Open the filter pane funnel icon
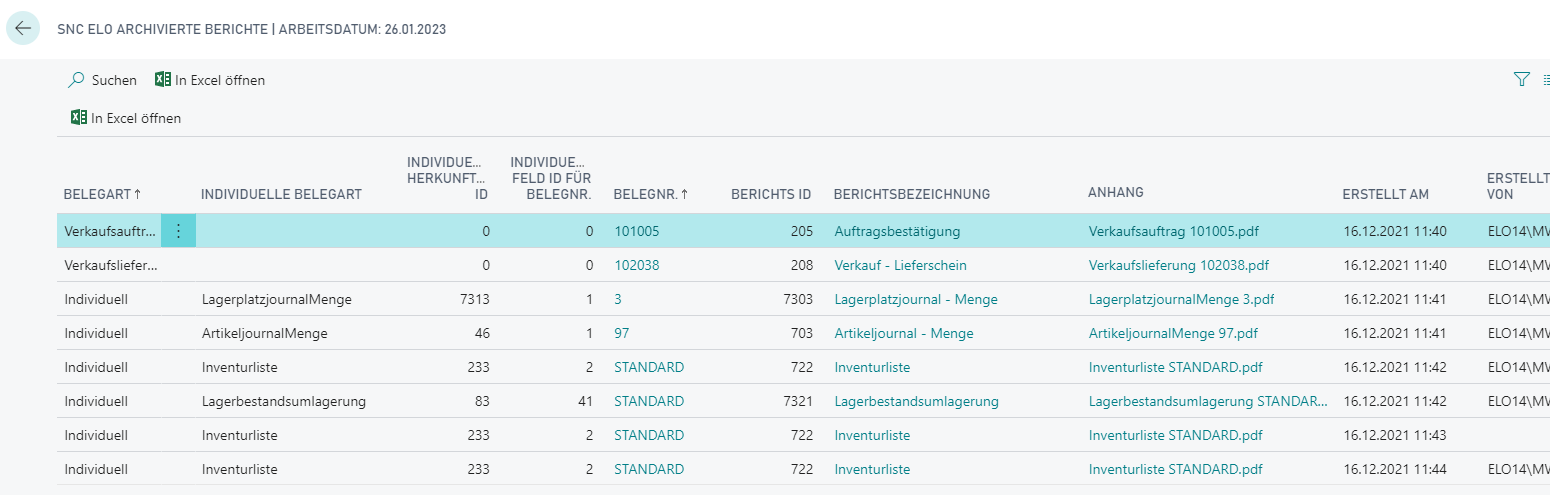1550x495 pixels. click(x=1522, y=80)
